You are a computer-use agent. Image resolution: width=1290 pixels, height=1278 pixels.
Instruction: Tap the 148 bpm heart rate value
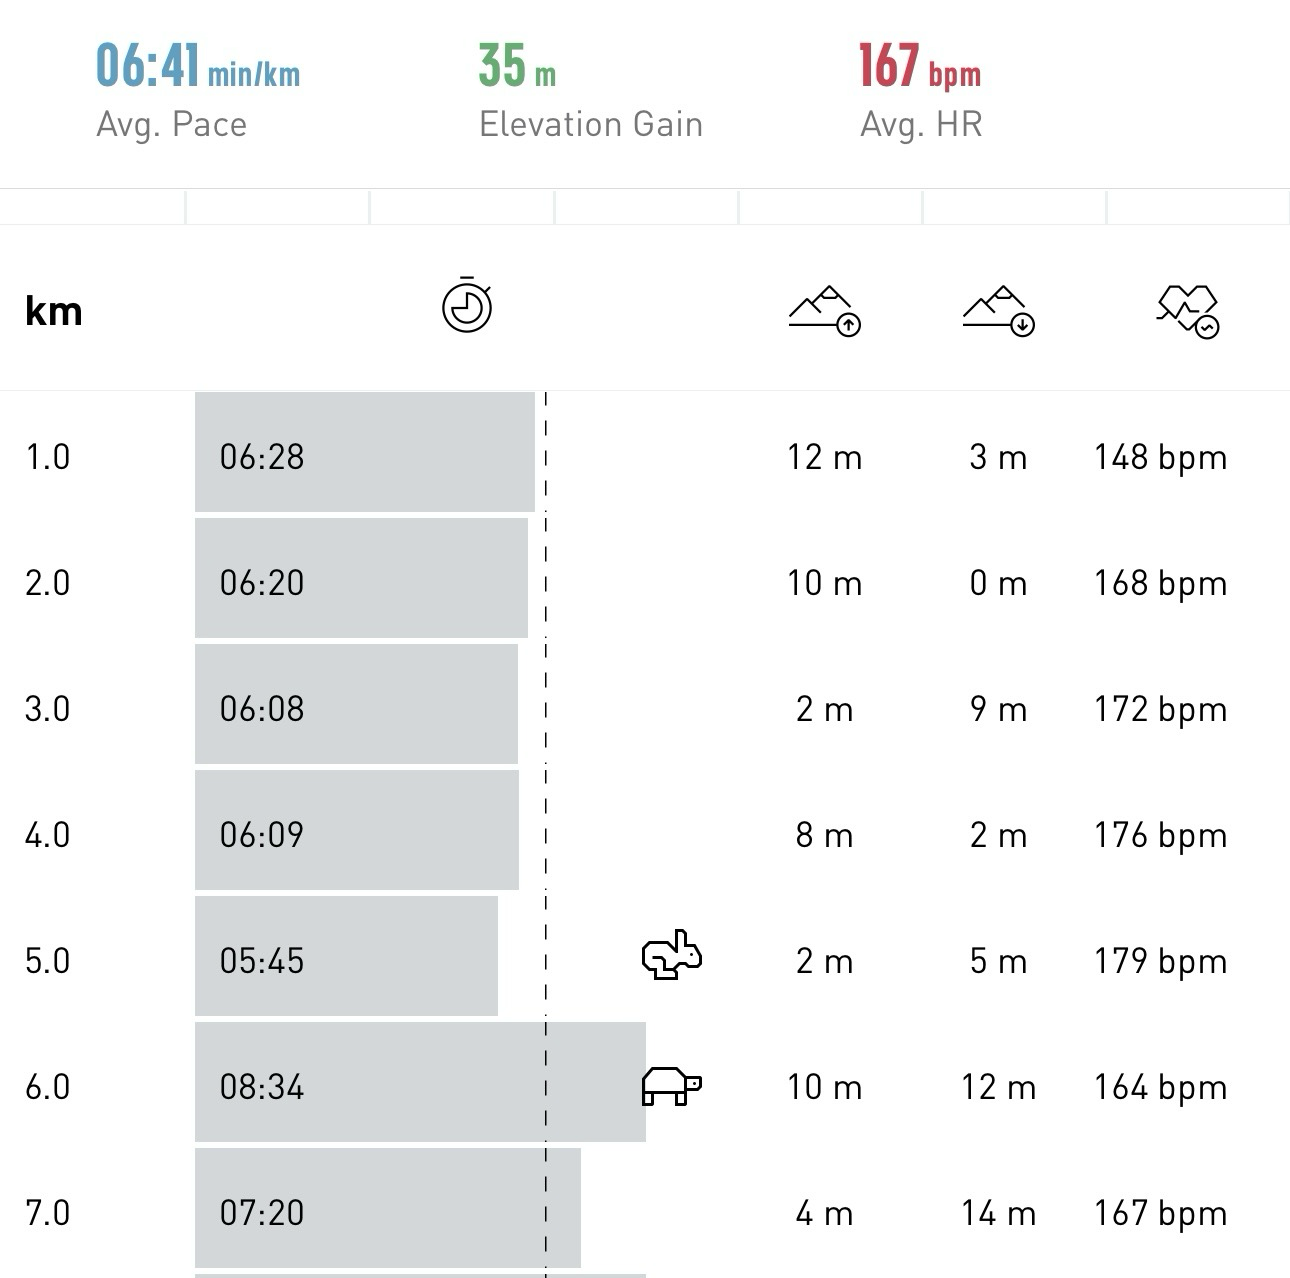coord(1160,457)
